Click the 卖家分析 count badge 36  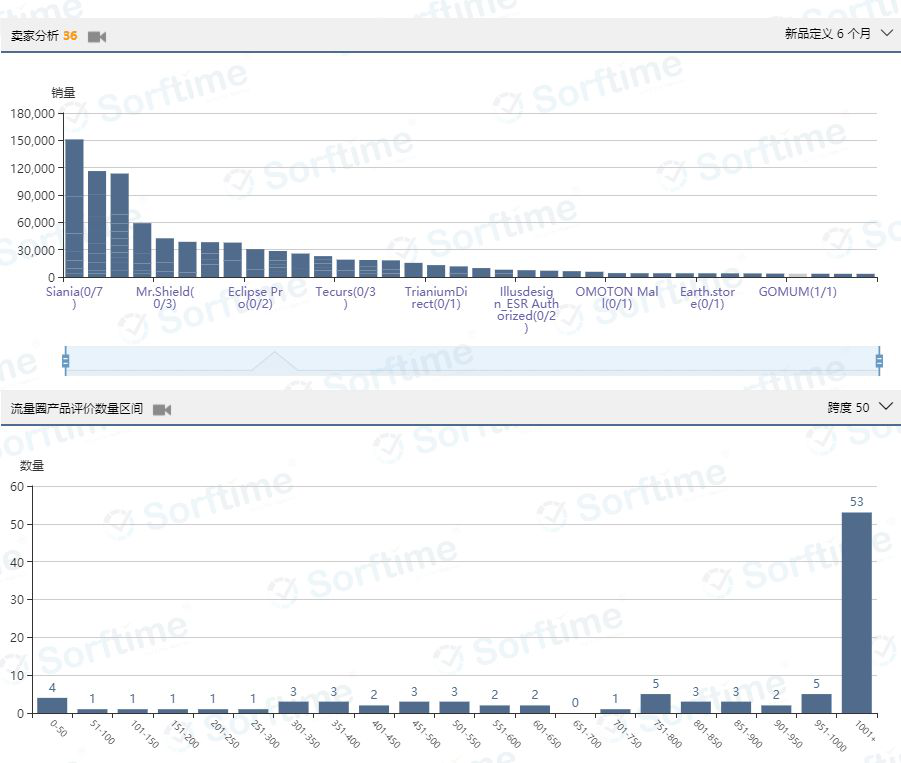click(x=70, y=36)
